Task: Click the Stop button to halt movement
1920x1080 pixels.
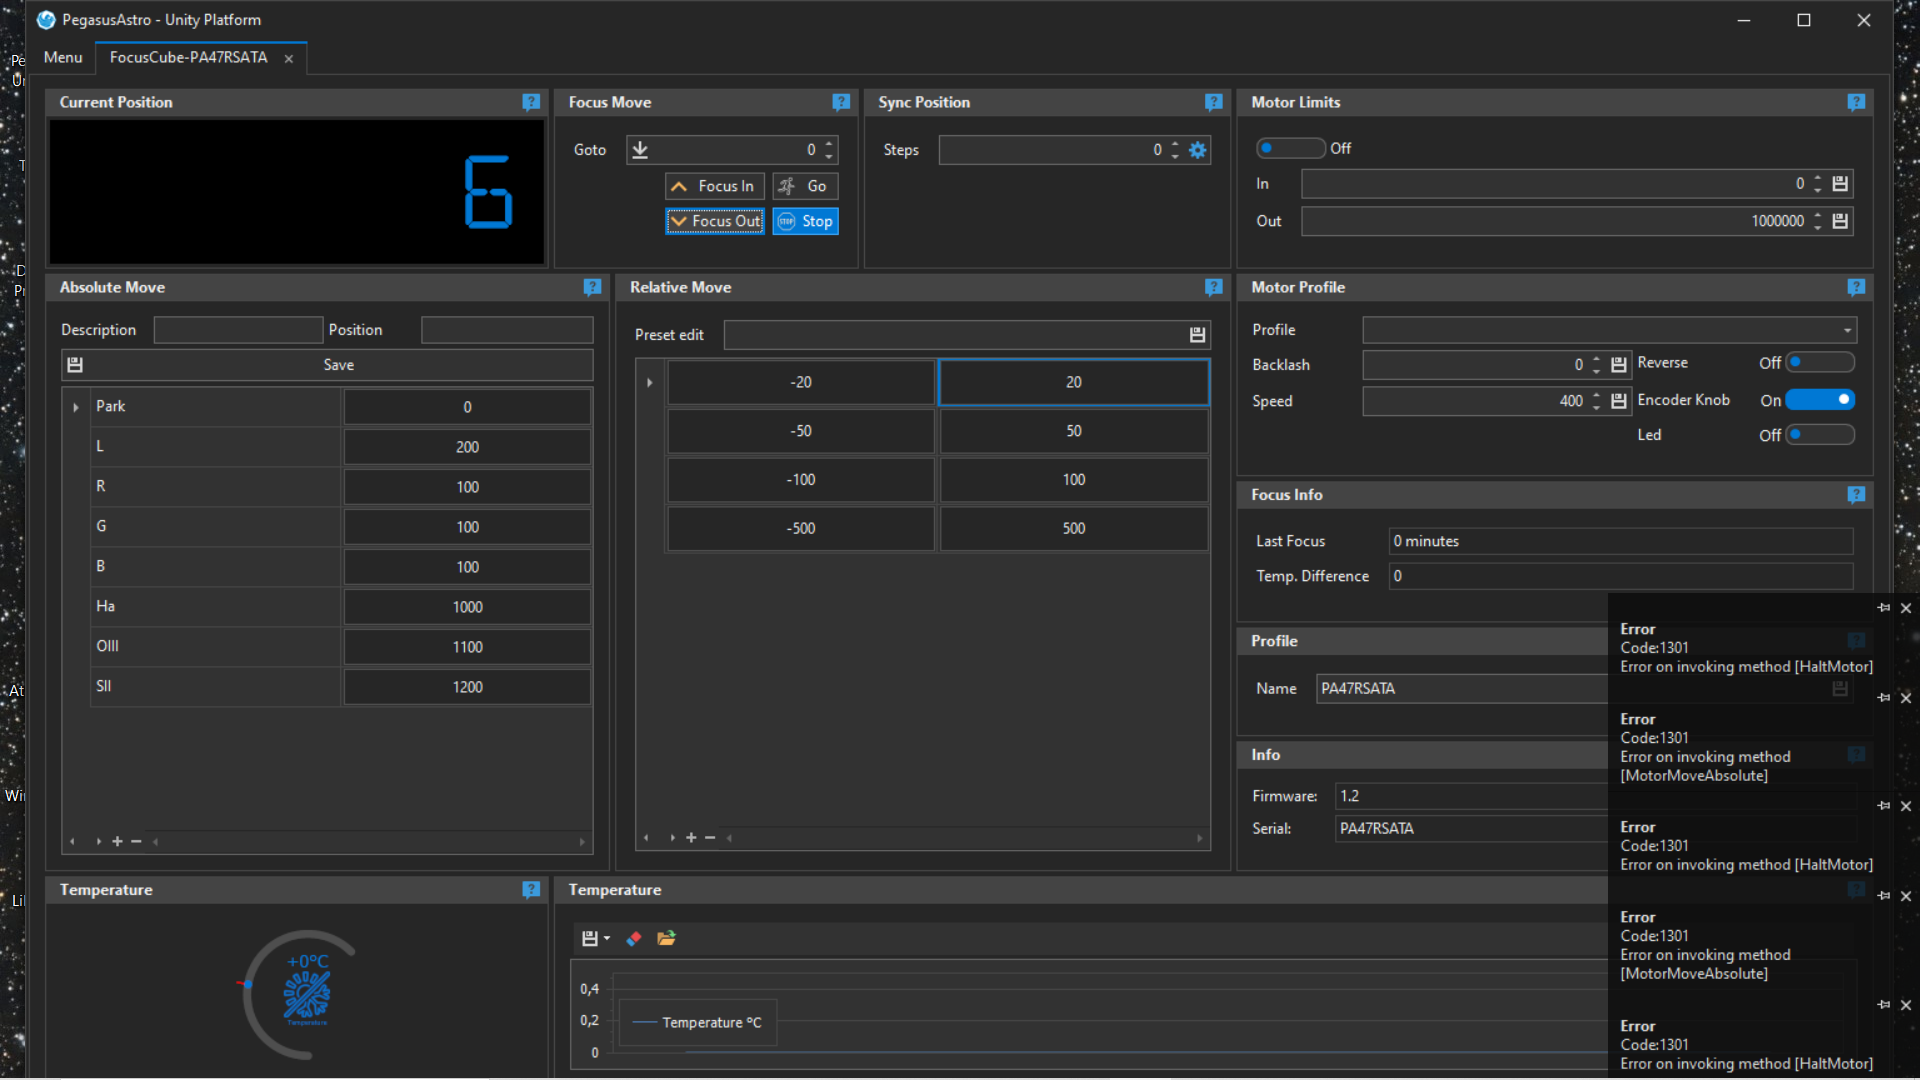Action: tap(806, 220)
